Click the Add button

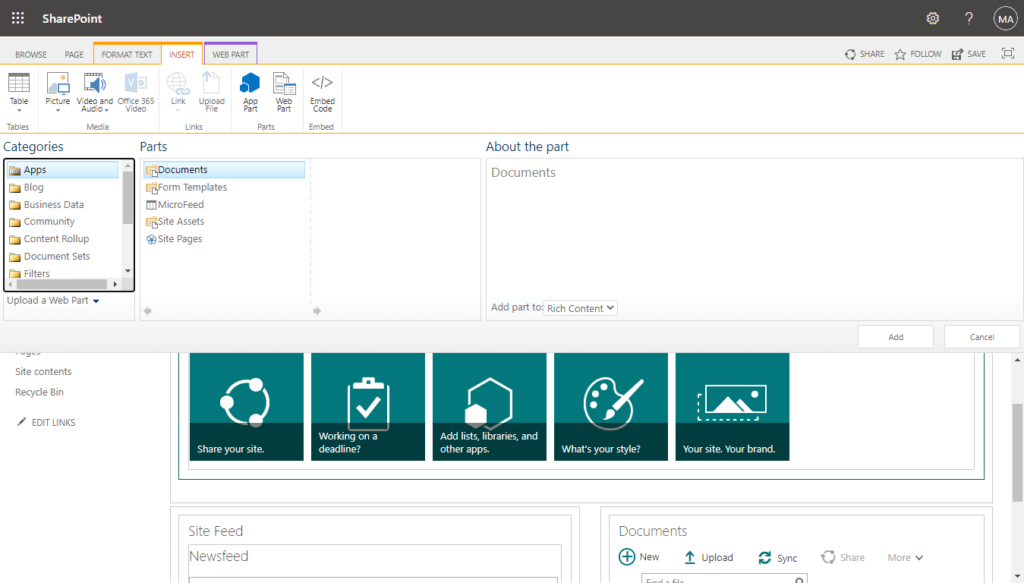click(x=895, y=337)
